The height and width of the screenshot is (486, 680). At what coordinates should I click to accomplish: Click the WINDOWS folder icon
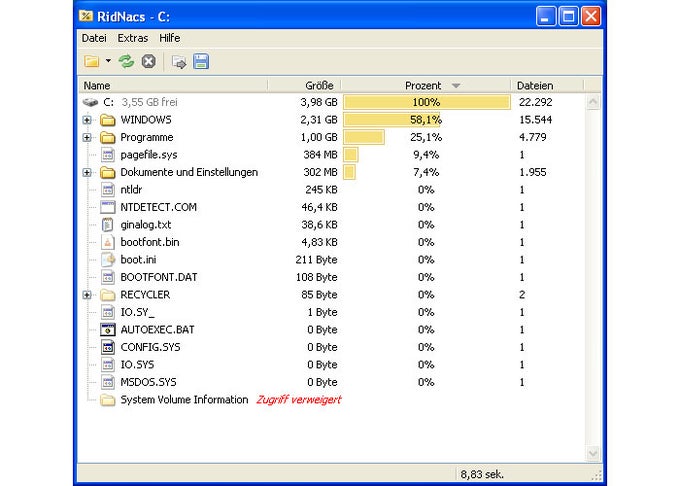(x=108, y=120)
